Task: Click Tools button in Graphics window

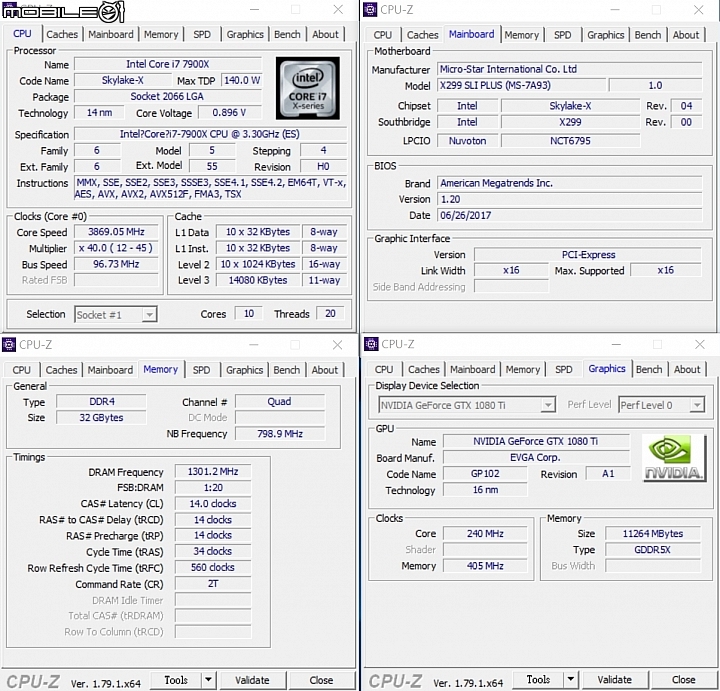Action: point(538,679)
